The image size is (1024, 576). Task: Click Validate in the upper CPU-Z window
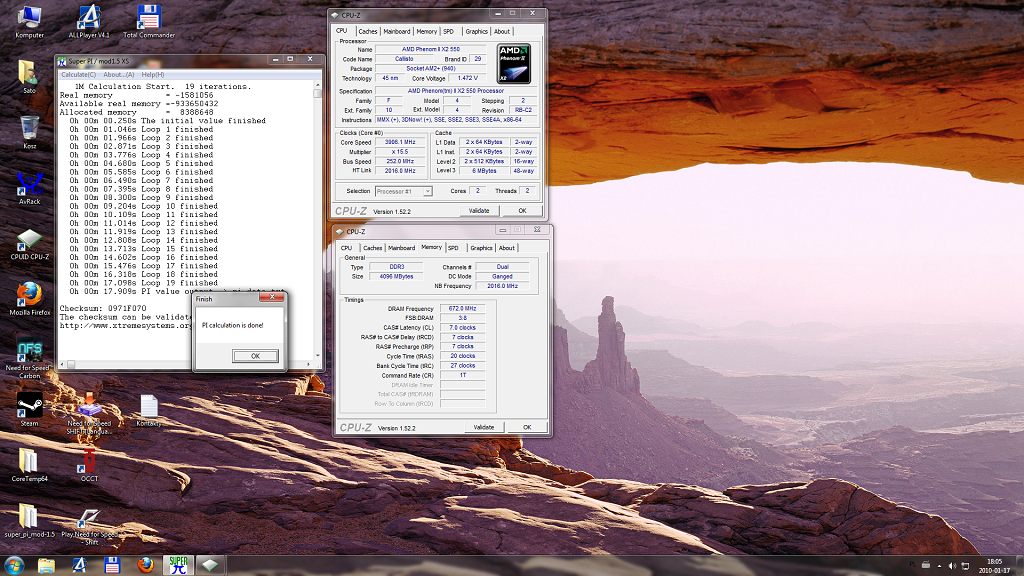pos(479,211)
